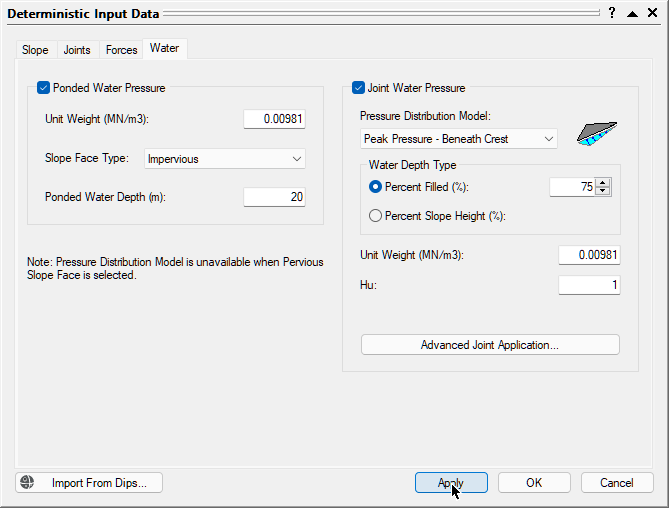Decrease Percent Filled with down spinner arrow
This screenshot has height=508, width=669.
pos(602,191)
